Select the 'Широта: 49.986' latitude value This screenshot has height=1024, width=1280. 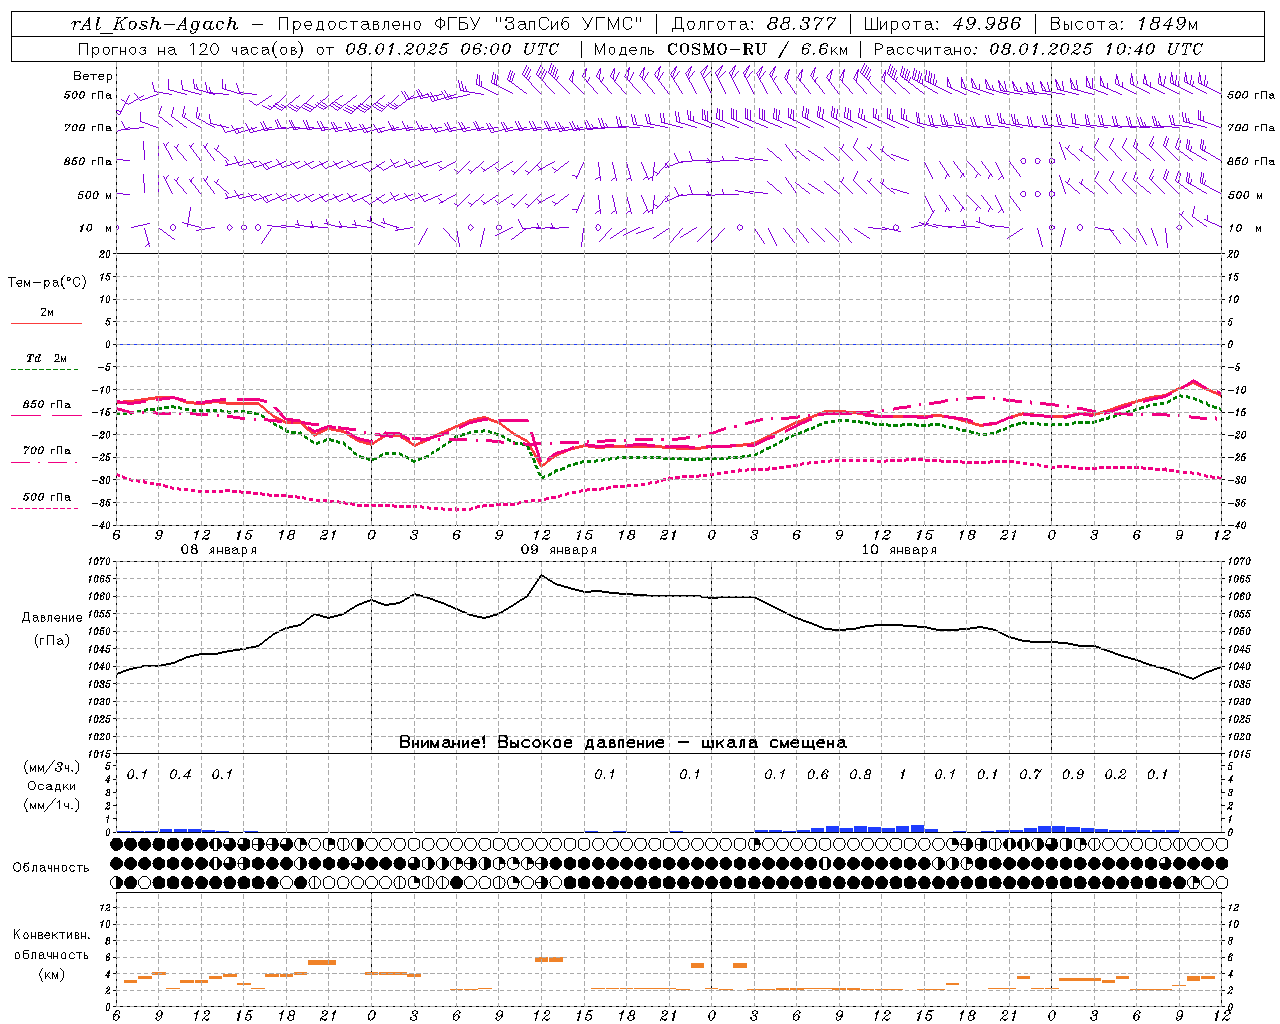click(x=942, y=24)
